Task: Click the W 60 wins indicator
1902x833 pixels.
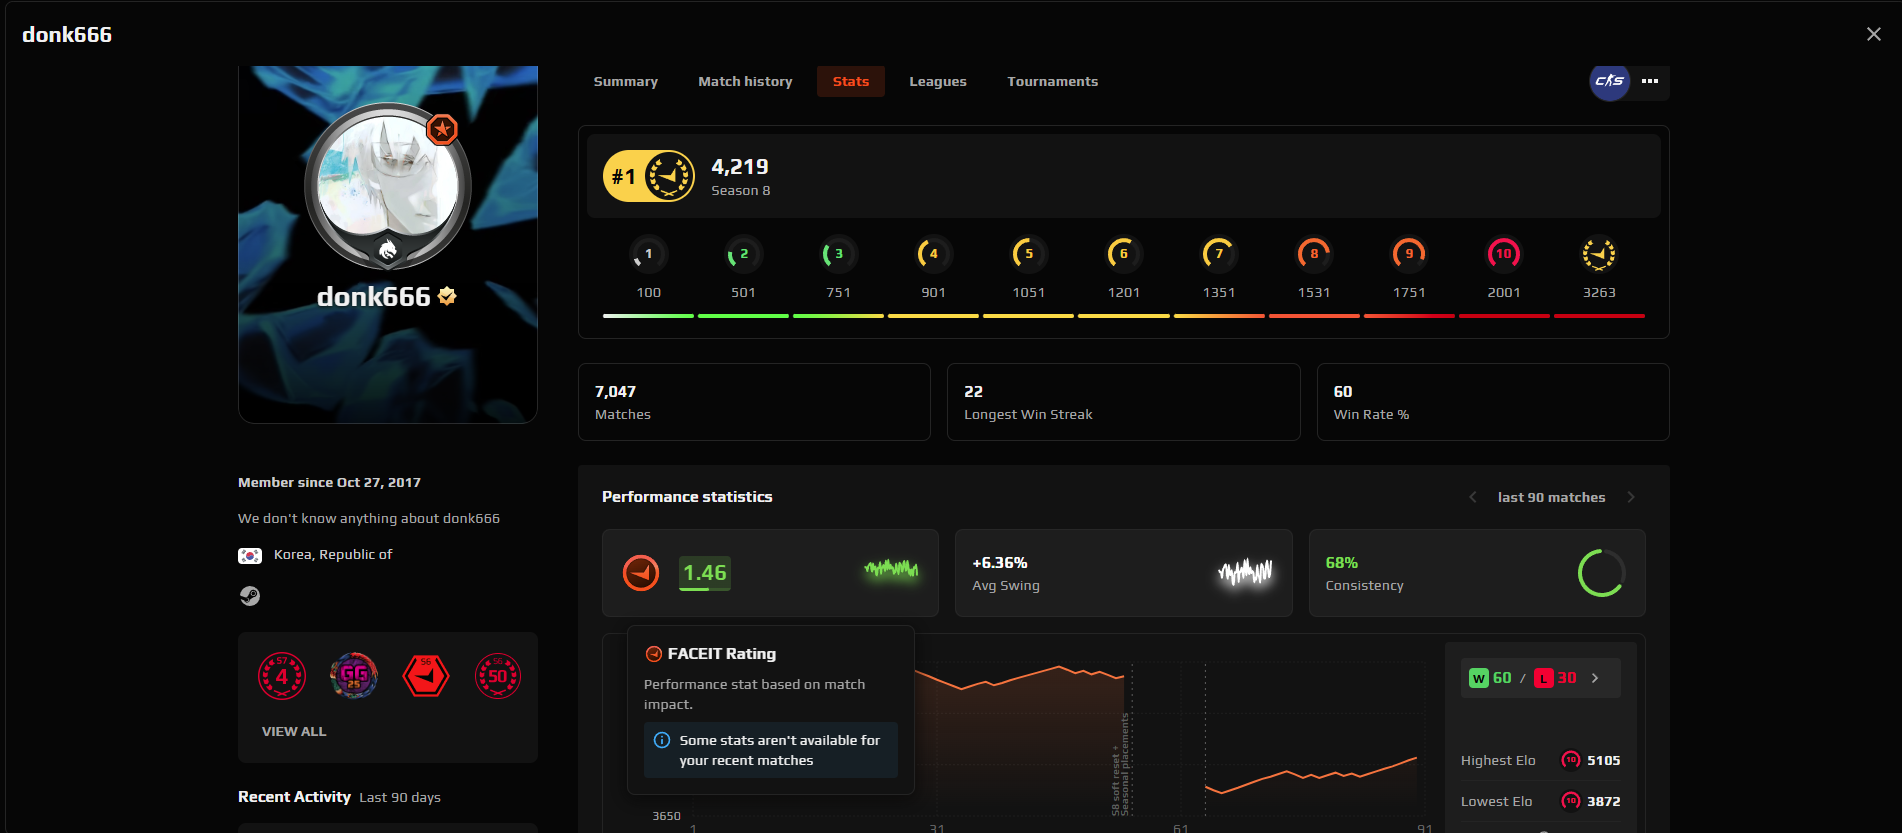Action: click(1490, 678)
